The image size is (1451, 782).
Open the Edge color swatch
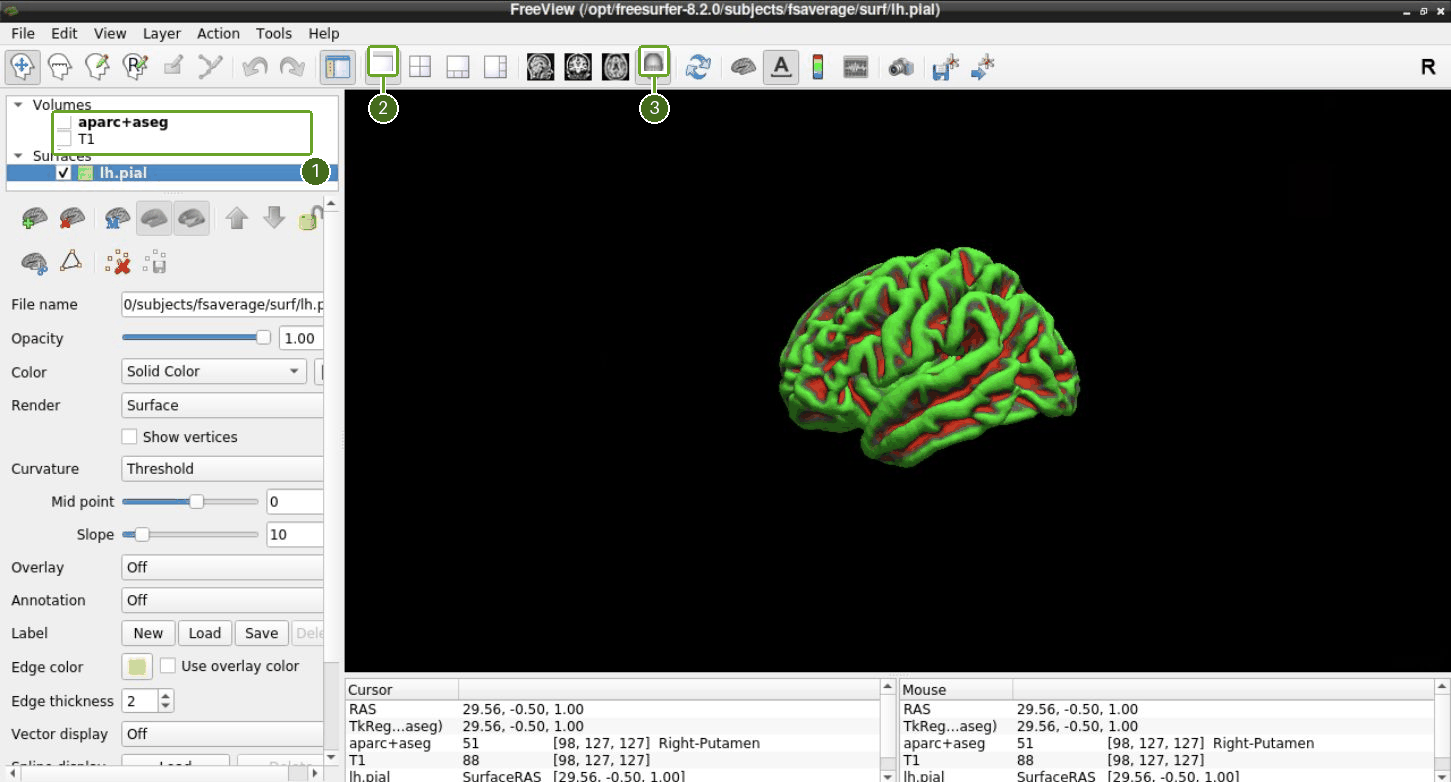pyautogui.click(x=136, y=666)
